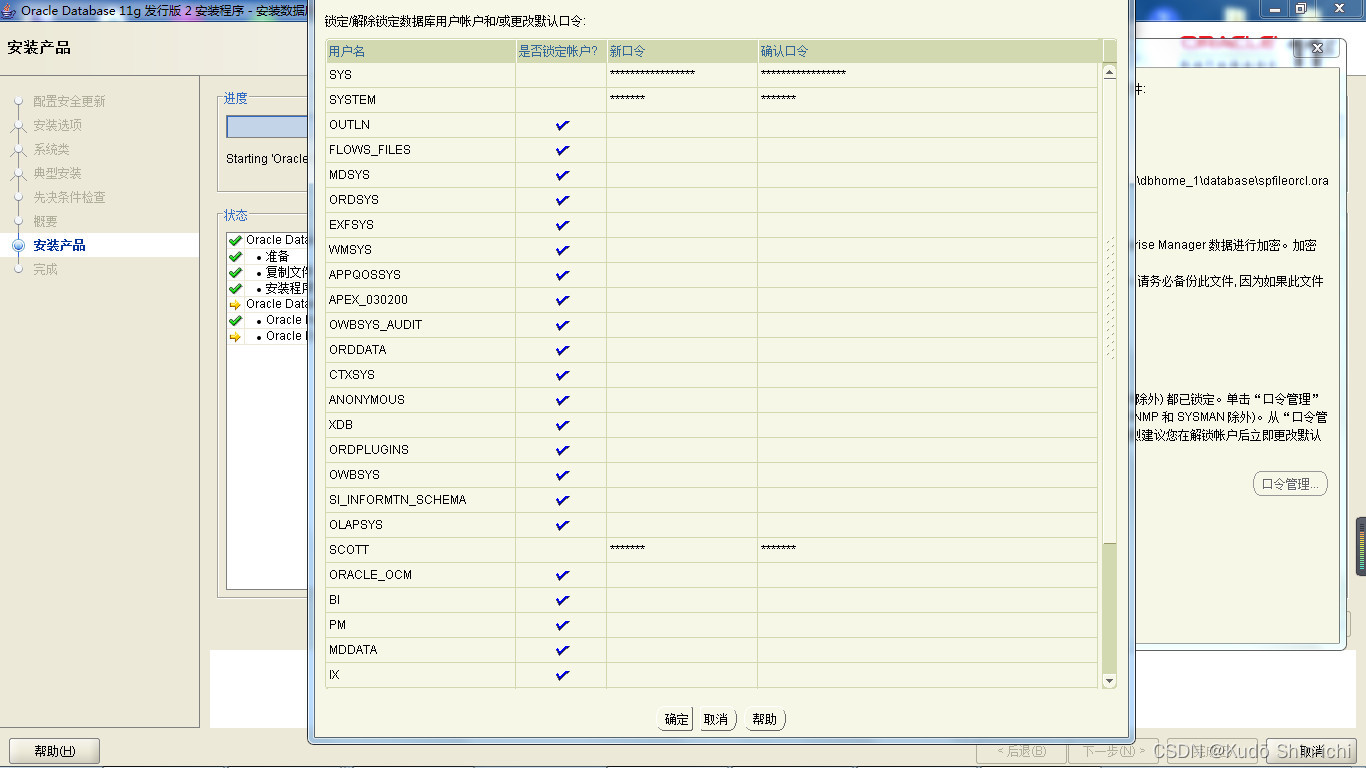Toggle lock checkmark for IX account
Screen dimensions: 1366x768
coord(562,675)
